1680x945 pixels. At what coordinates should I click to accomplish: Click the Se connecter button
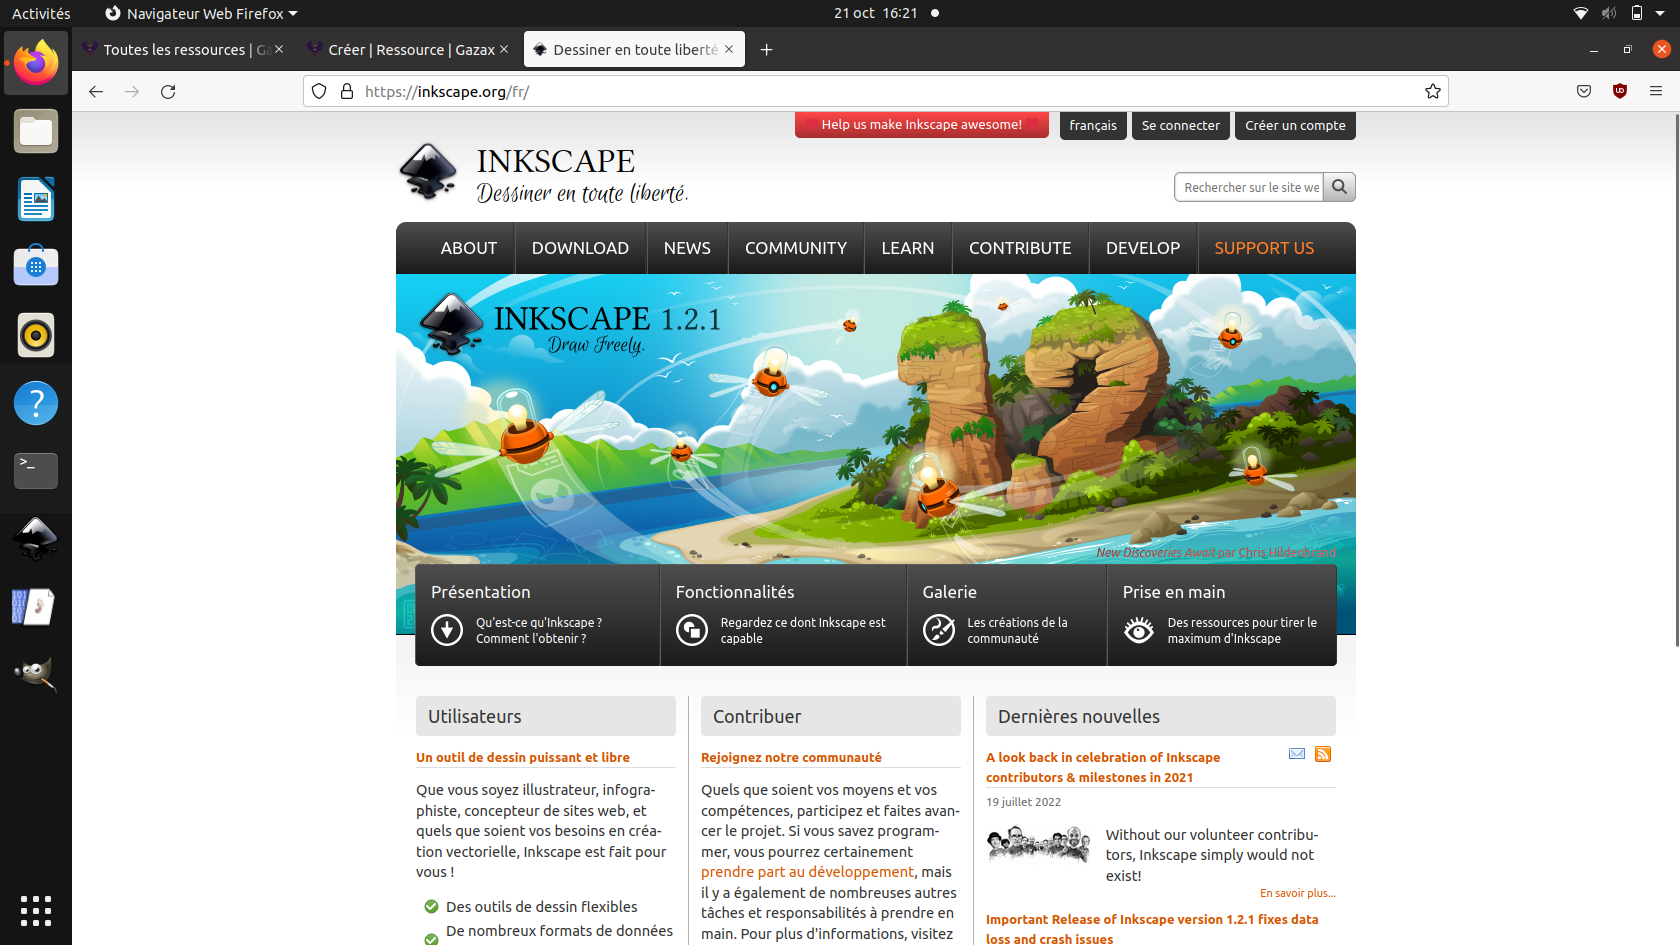[x=1180, y=126]
